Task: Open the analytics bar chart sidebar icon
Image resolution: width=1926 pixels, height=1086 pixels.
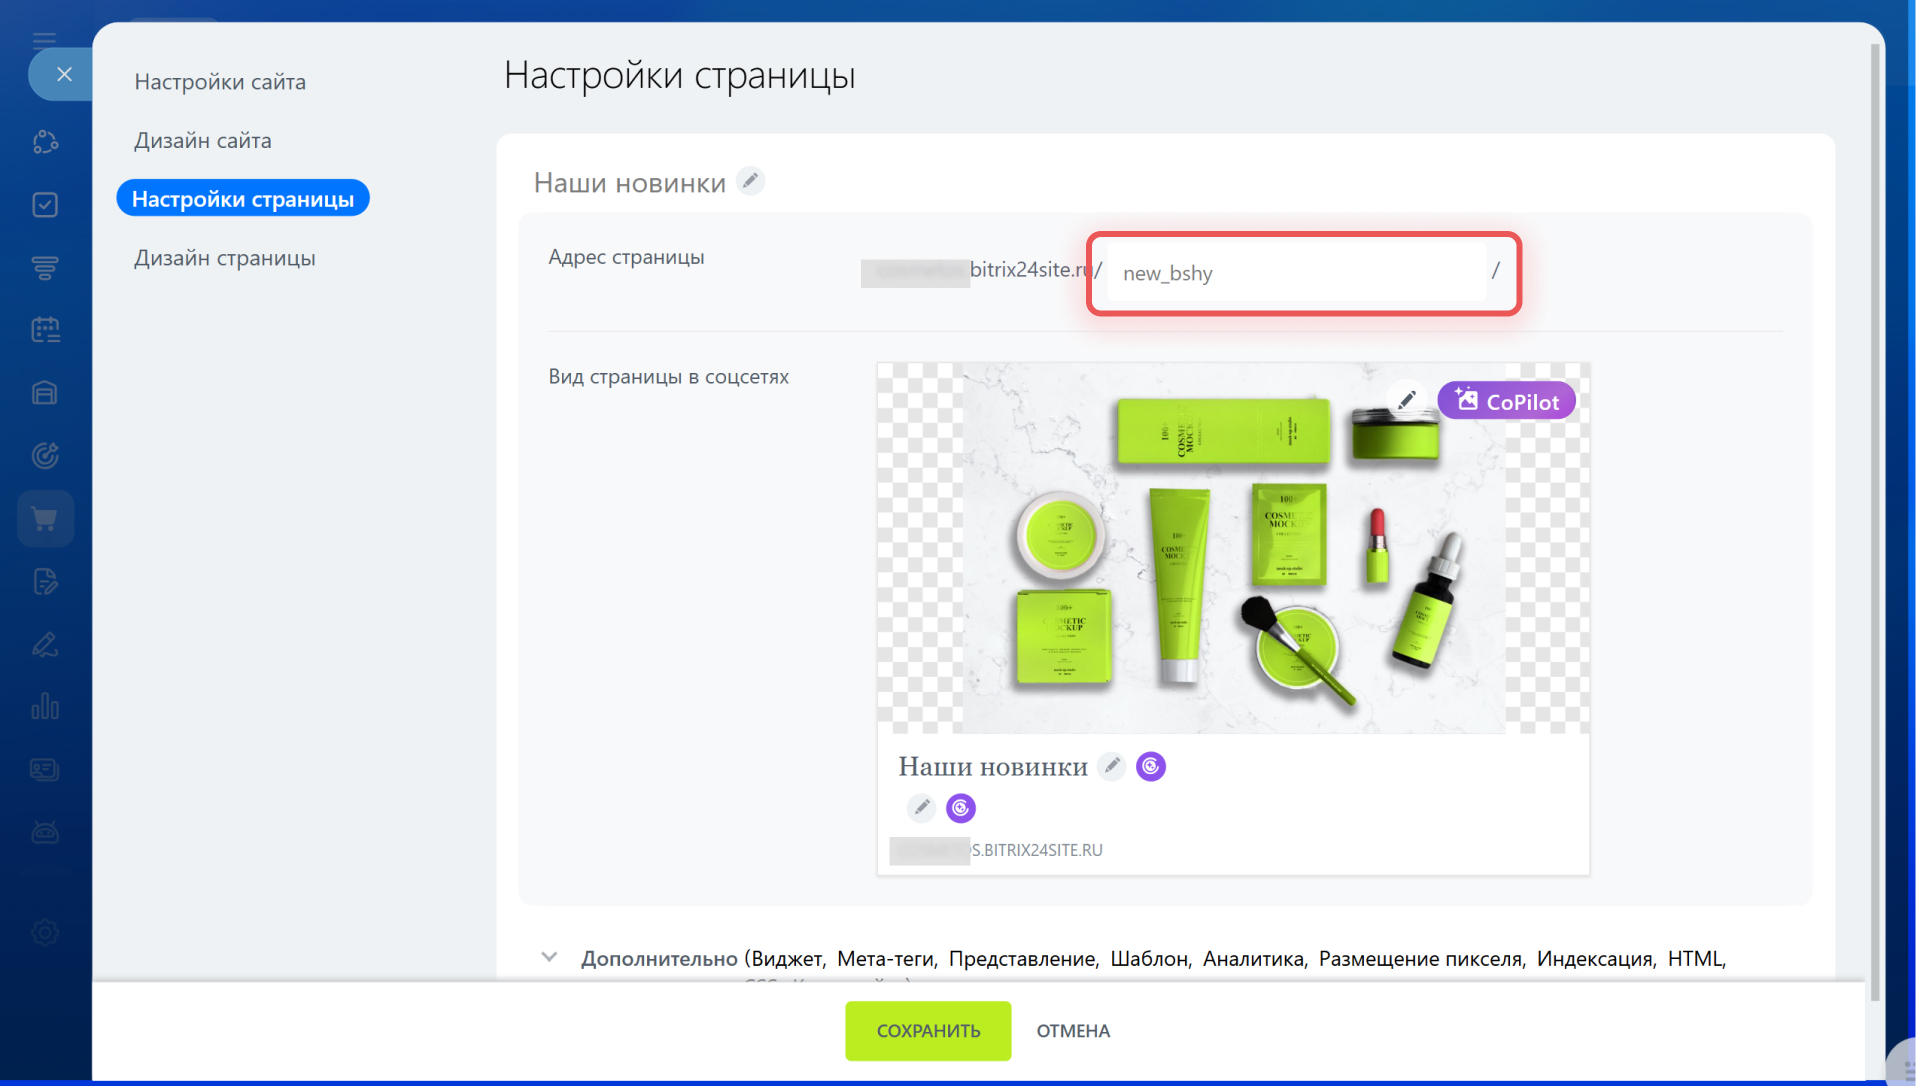Action: click(x=45, y=707)
